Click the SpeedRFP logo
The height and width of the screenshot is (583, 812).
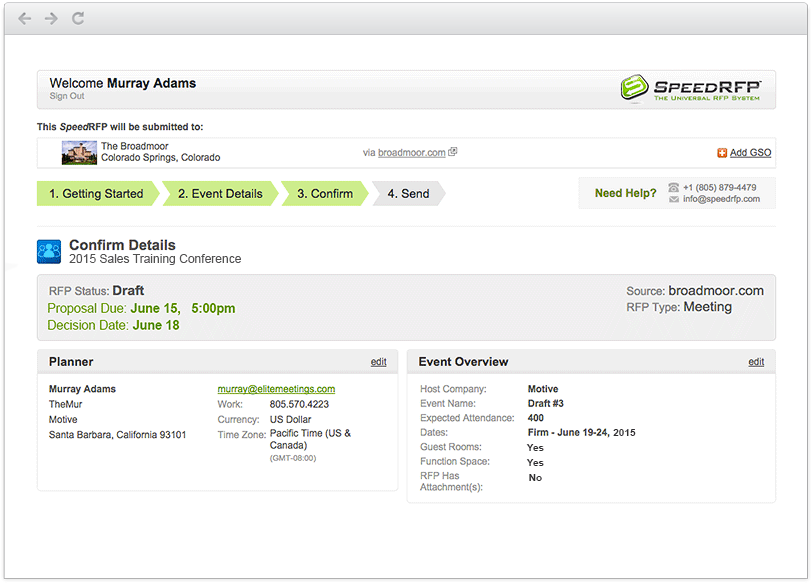click(691, 89)
